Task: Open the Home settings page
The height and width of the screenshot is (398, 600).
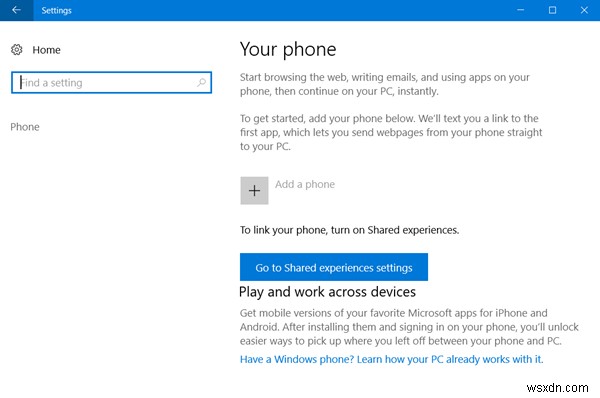Action: (46, 50)
